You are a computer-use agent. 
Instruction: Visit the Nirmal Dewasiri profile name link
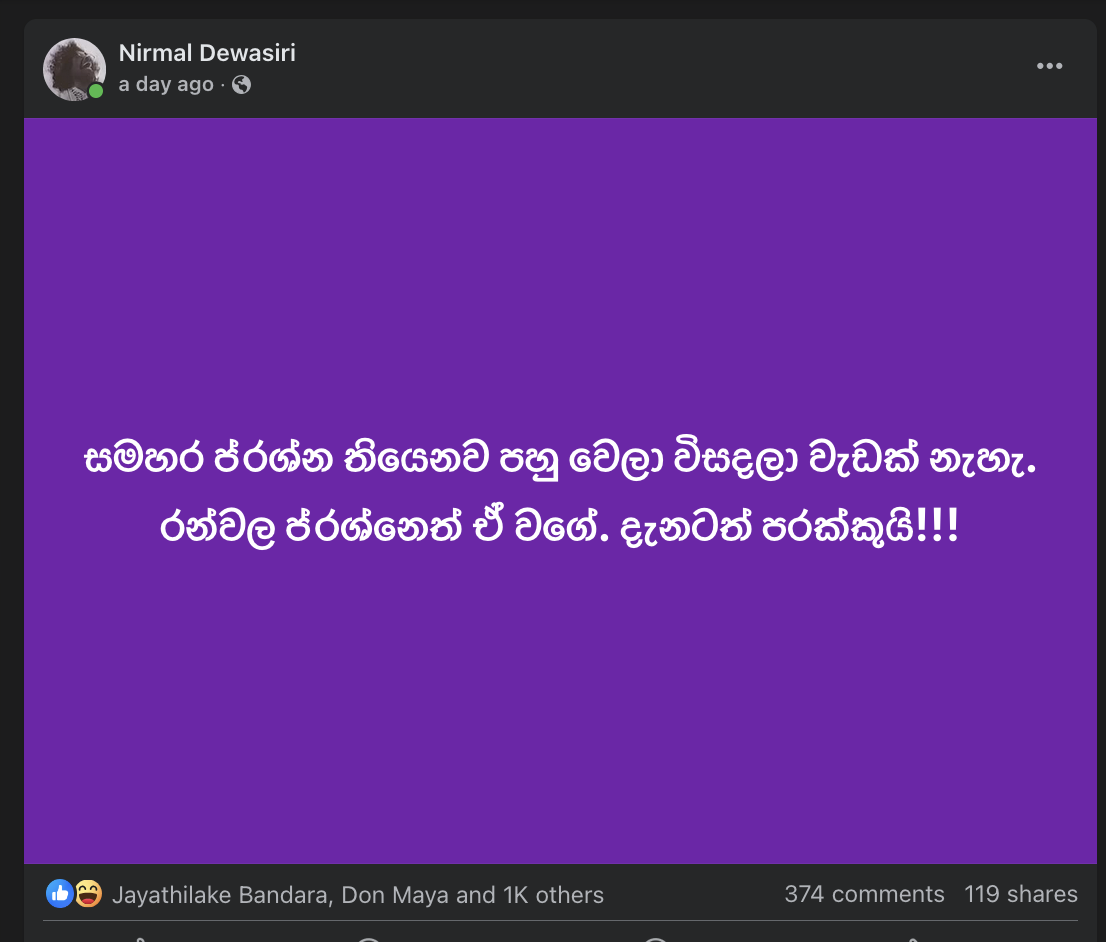[x=207, y=53]
